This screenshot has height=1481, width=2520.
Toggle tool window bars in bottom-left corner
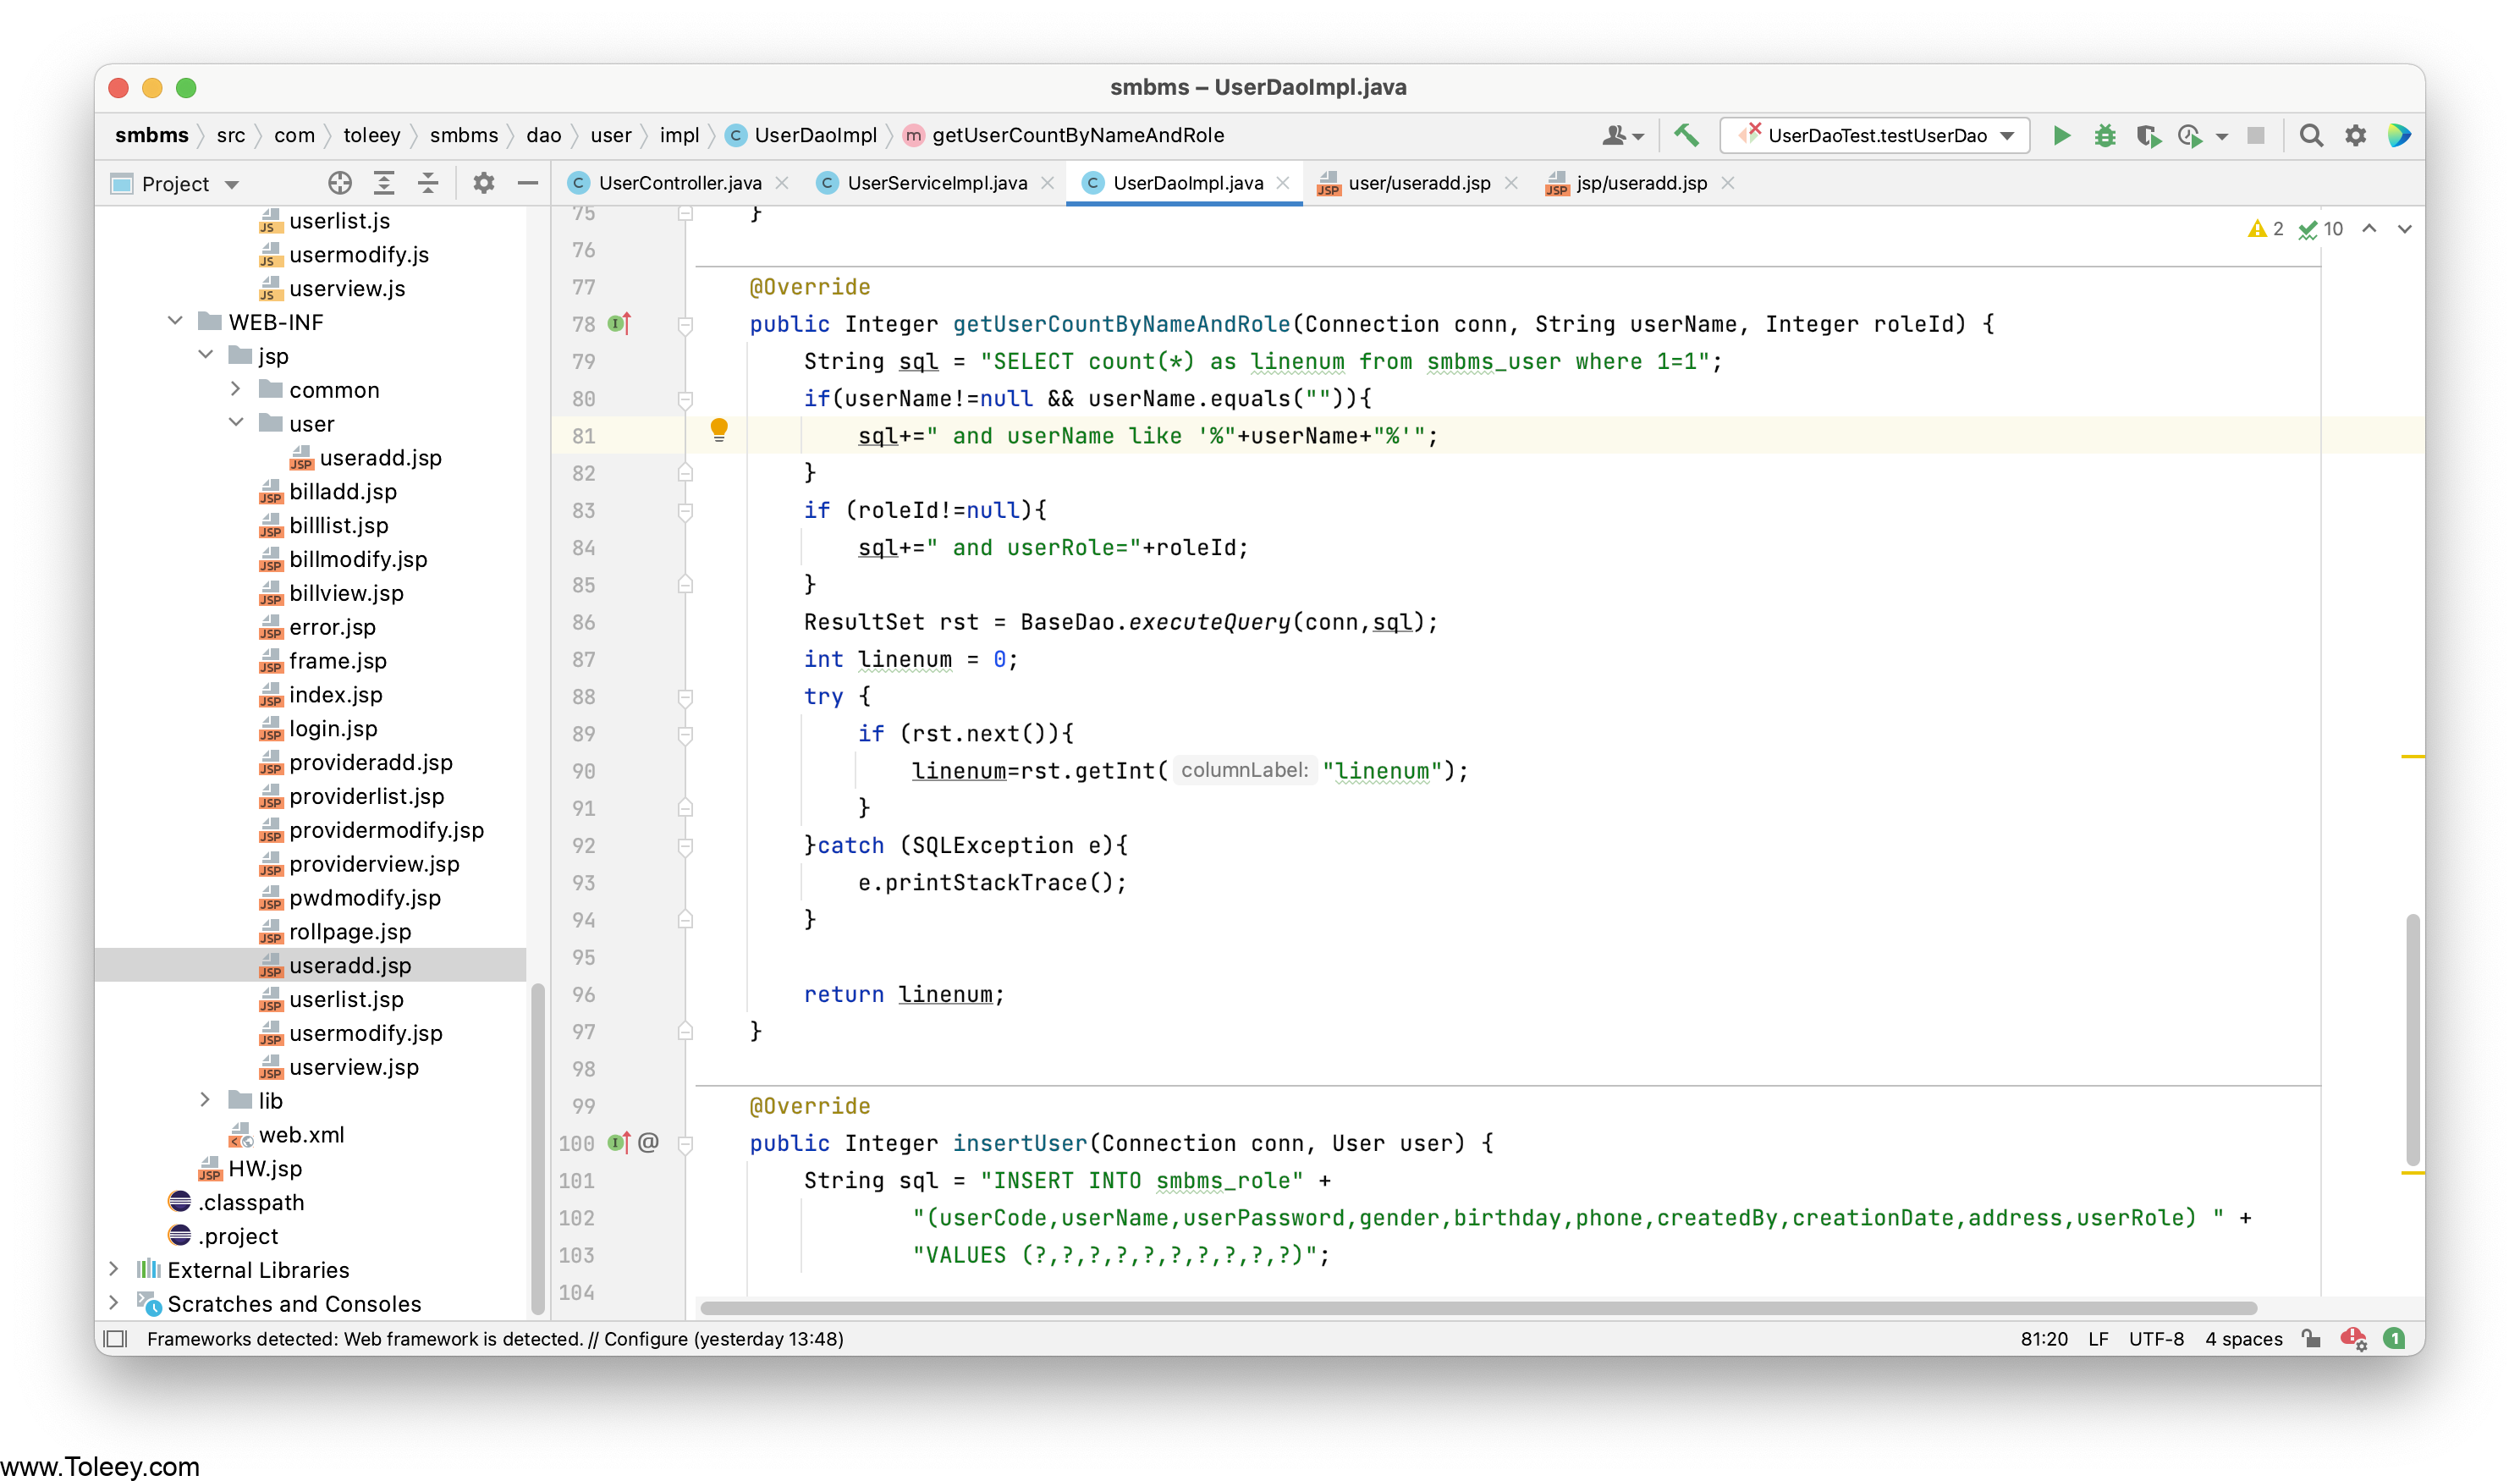(x=117, y=1338)
